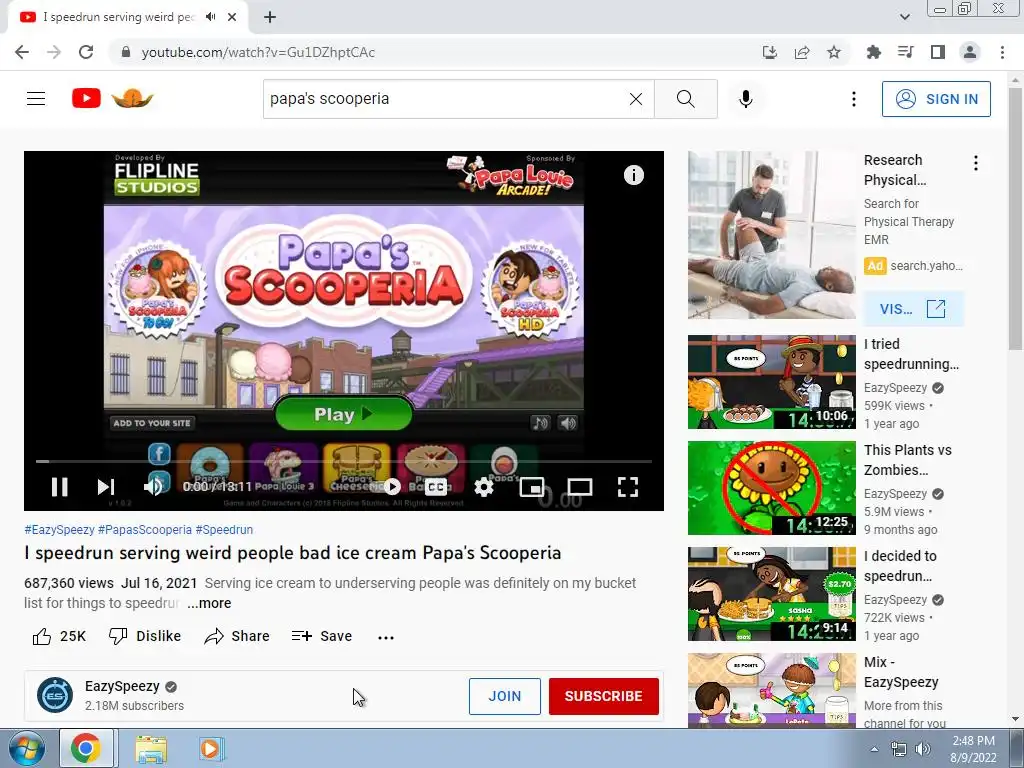Share this page icon in address bar

[x=802, y=52]
